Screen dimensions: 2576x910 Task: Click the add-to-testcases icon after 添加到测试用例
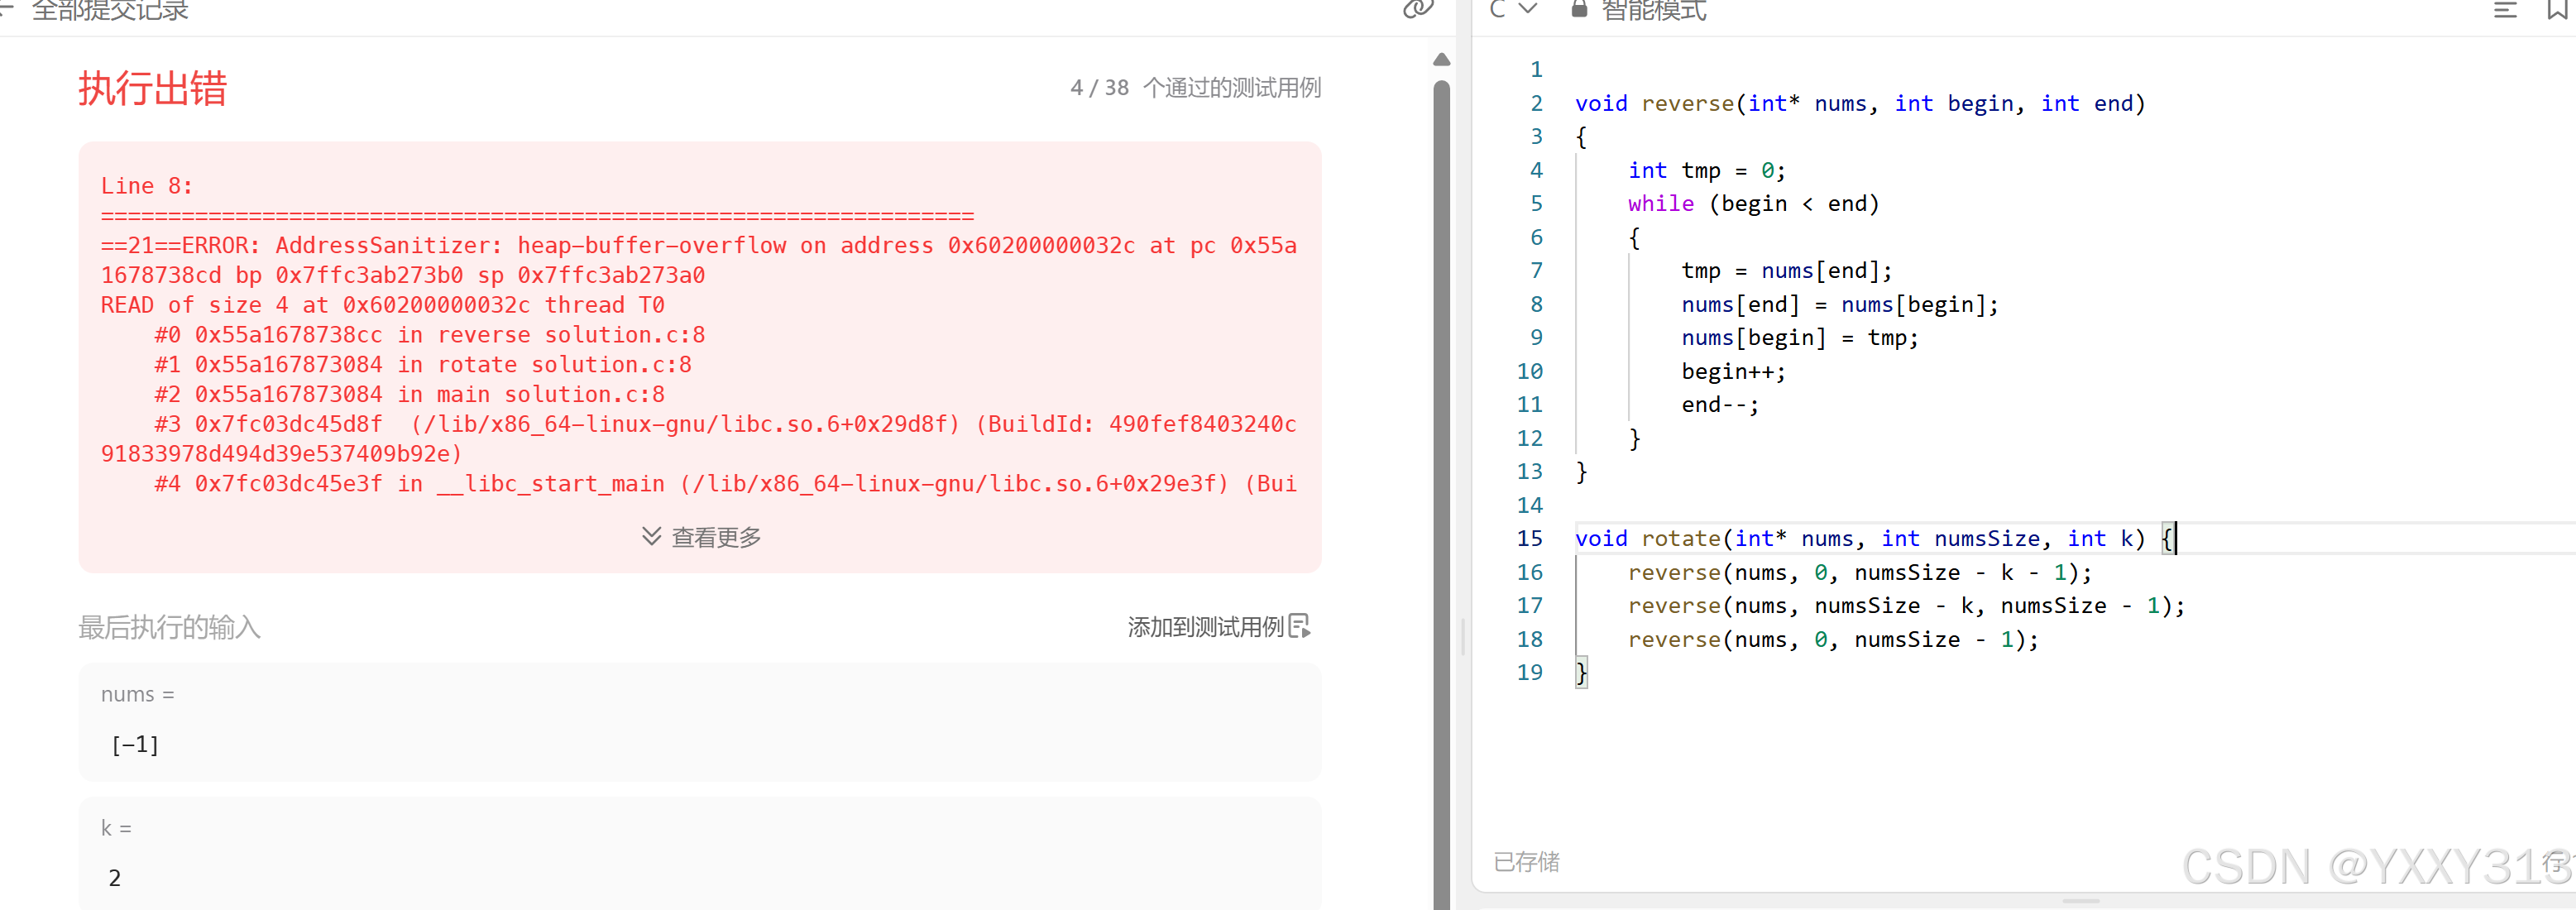tap(1299, 627)
